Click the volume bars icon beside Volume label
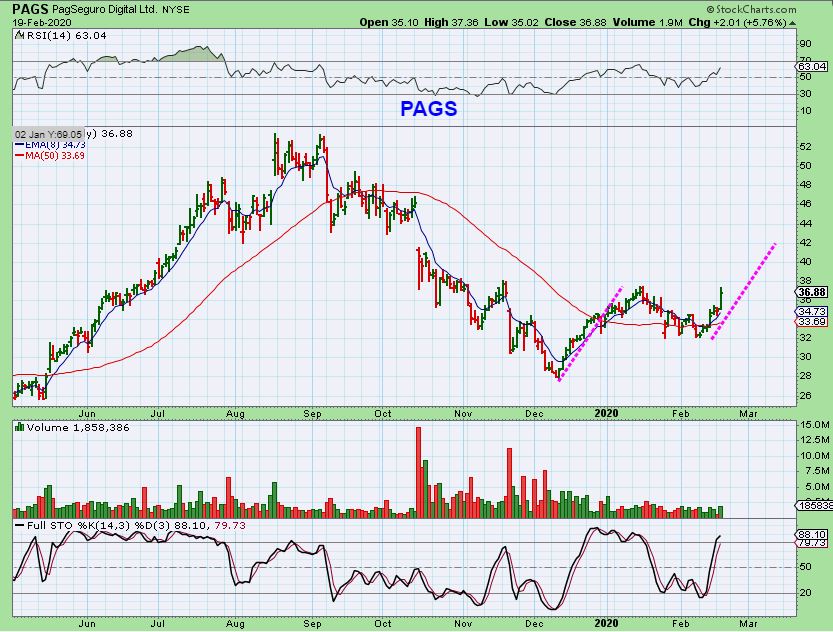This screenshot has height=632, width=833. [19, 427]
